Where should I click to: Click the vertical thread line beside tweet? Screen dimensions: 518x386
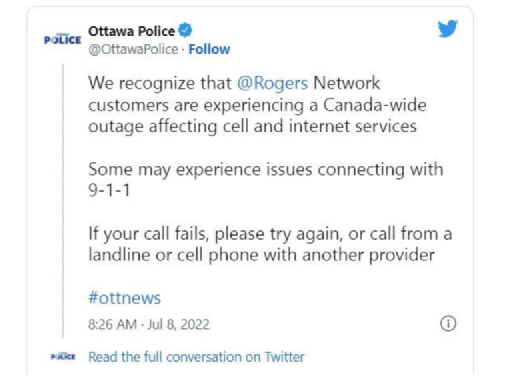coord(63,201)
